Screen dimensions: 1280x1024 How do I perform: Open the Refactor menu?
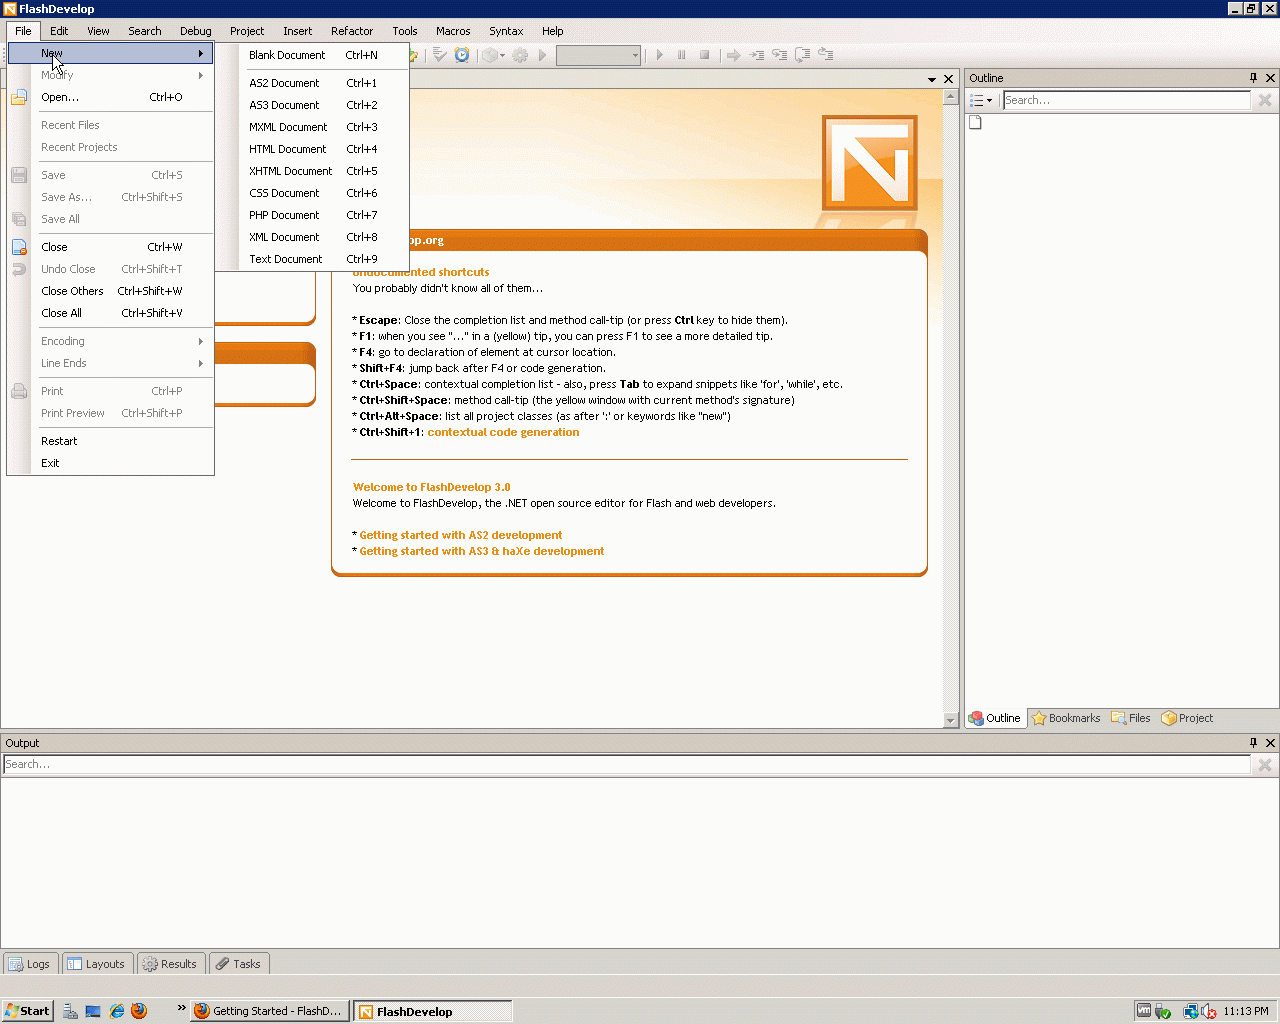point(352,31)
